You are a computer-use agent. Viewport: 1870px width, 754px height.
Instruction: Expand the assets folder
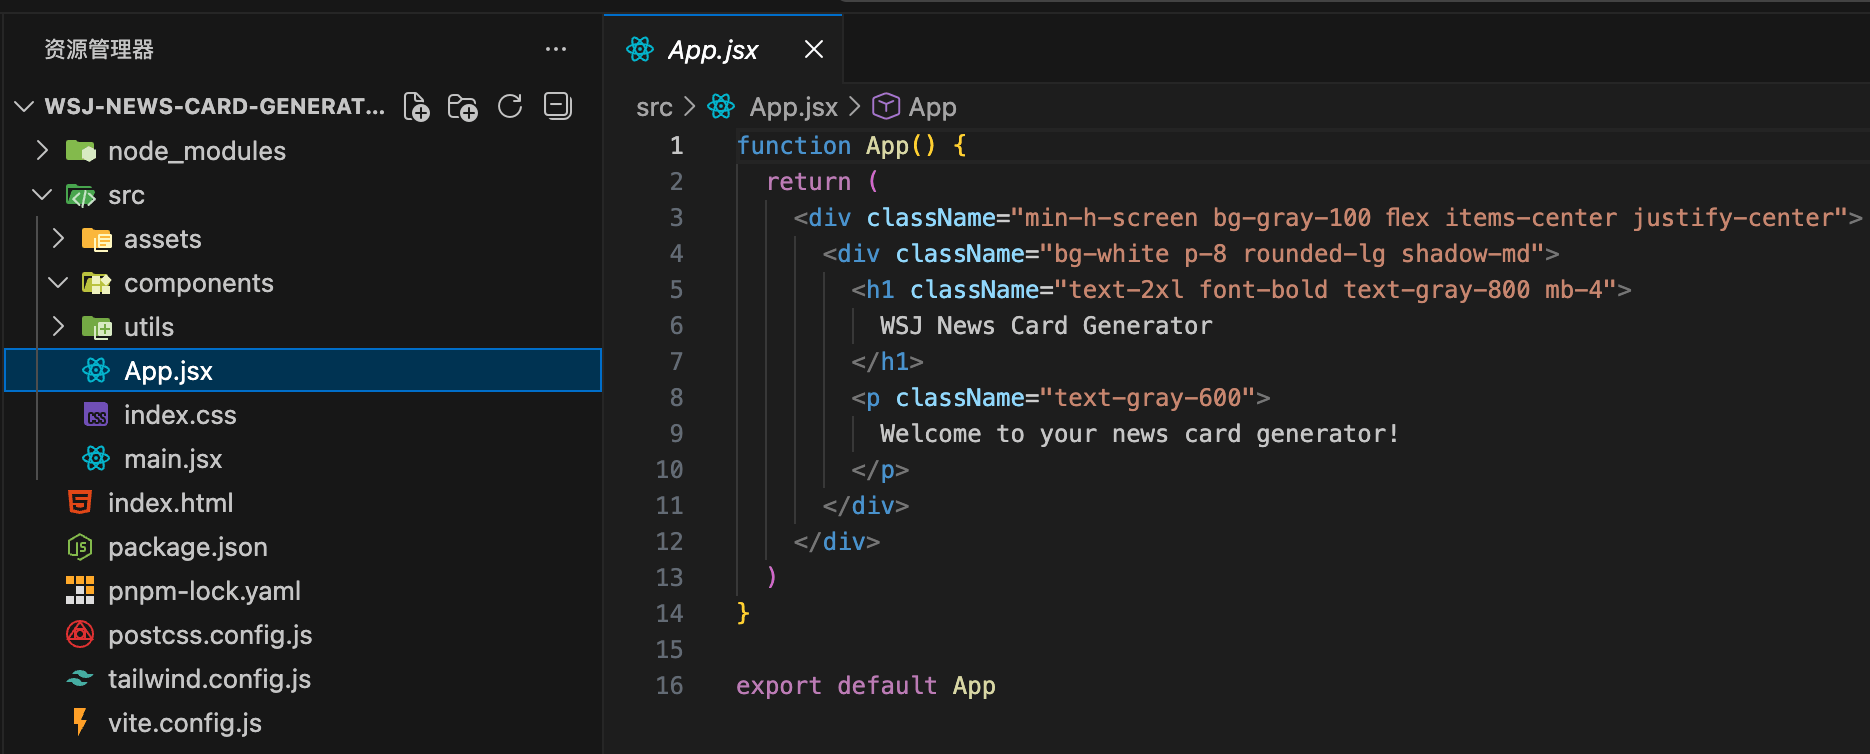[x=58, y=239]
